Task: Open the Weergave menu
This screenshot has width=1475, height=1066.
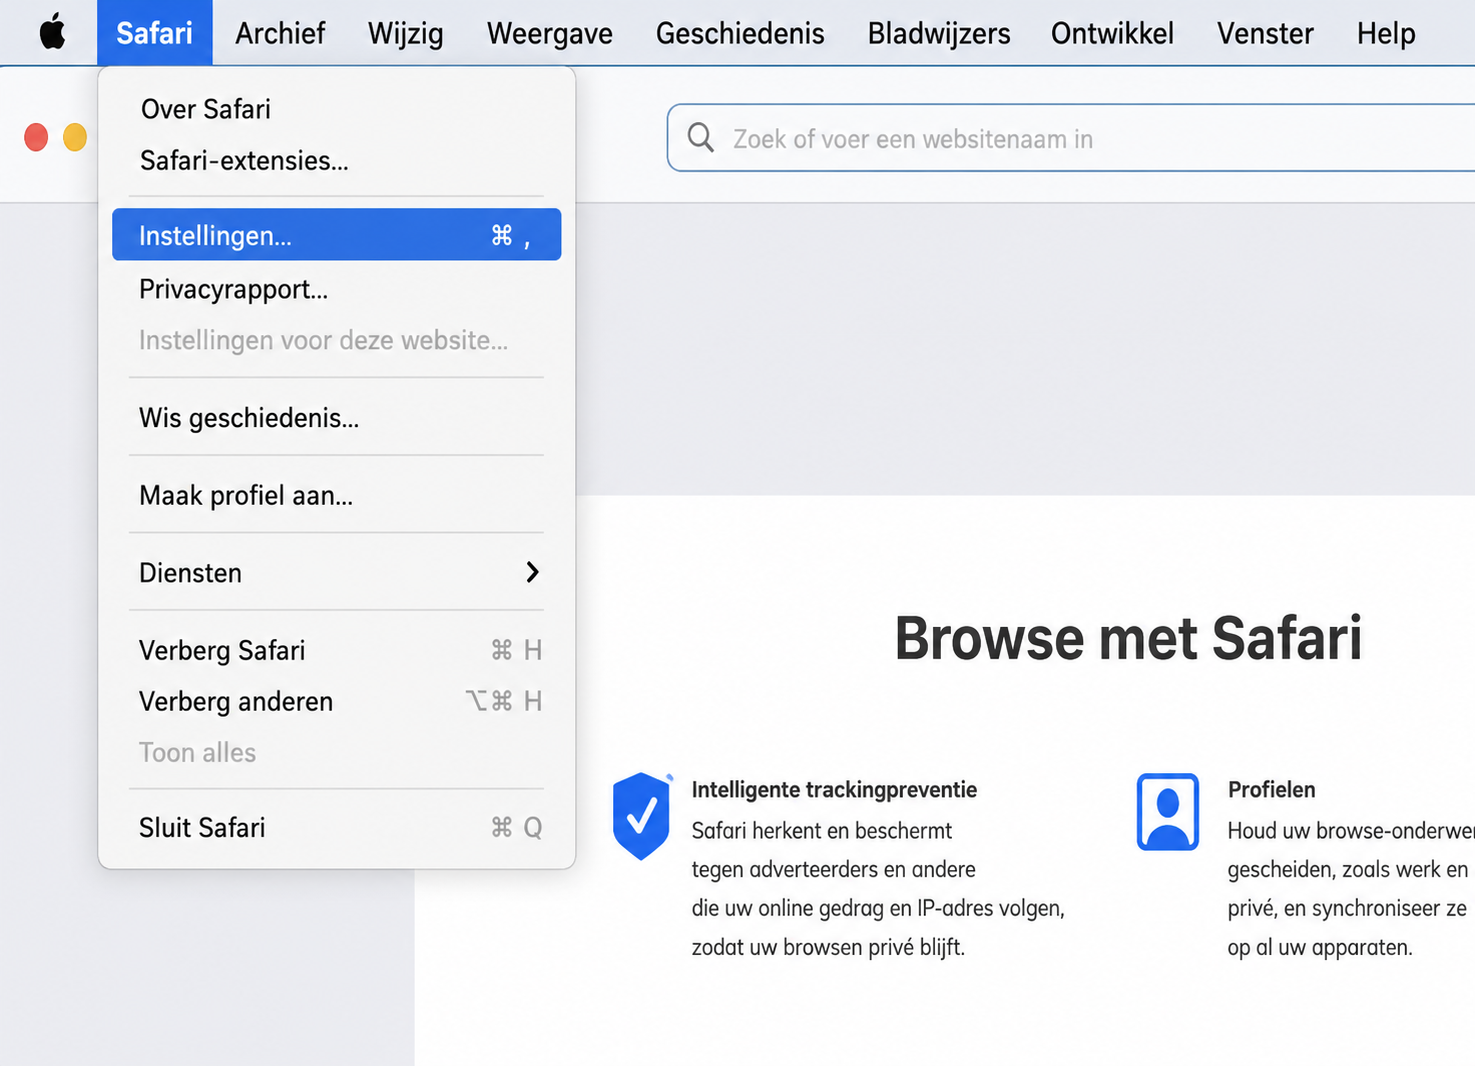Action: (550, 33)
